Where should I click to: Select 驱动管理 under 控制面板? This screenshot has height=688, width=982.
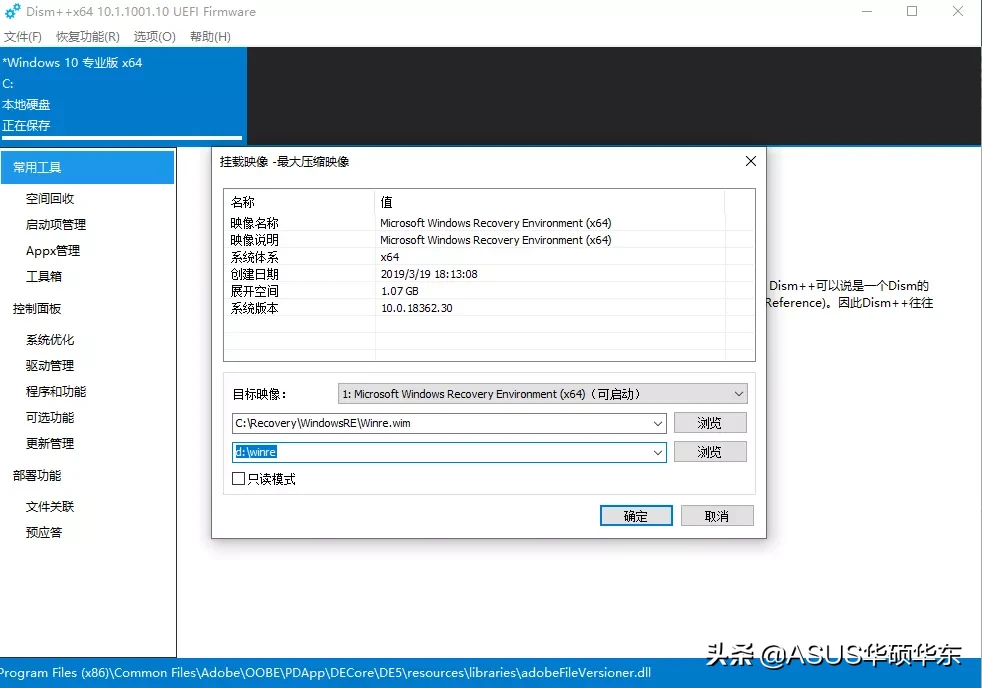tap(48, 364)
